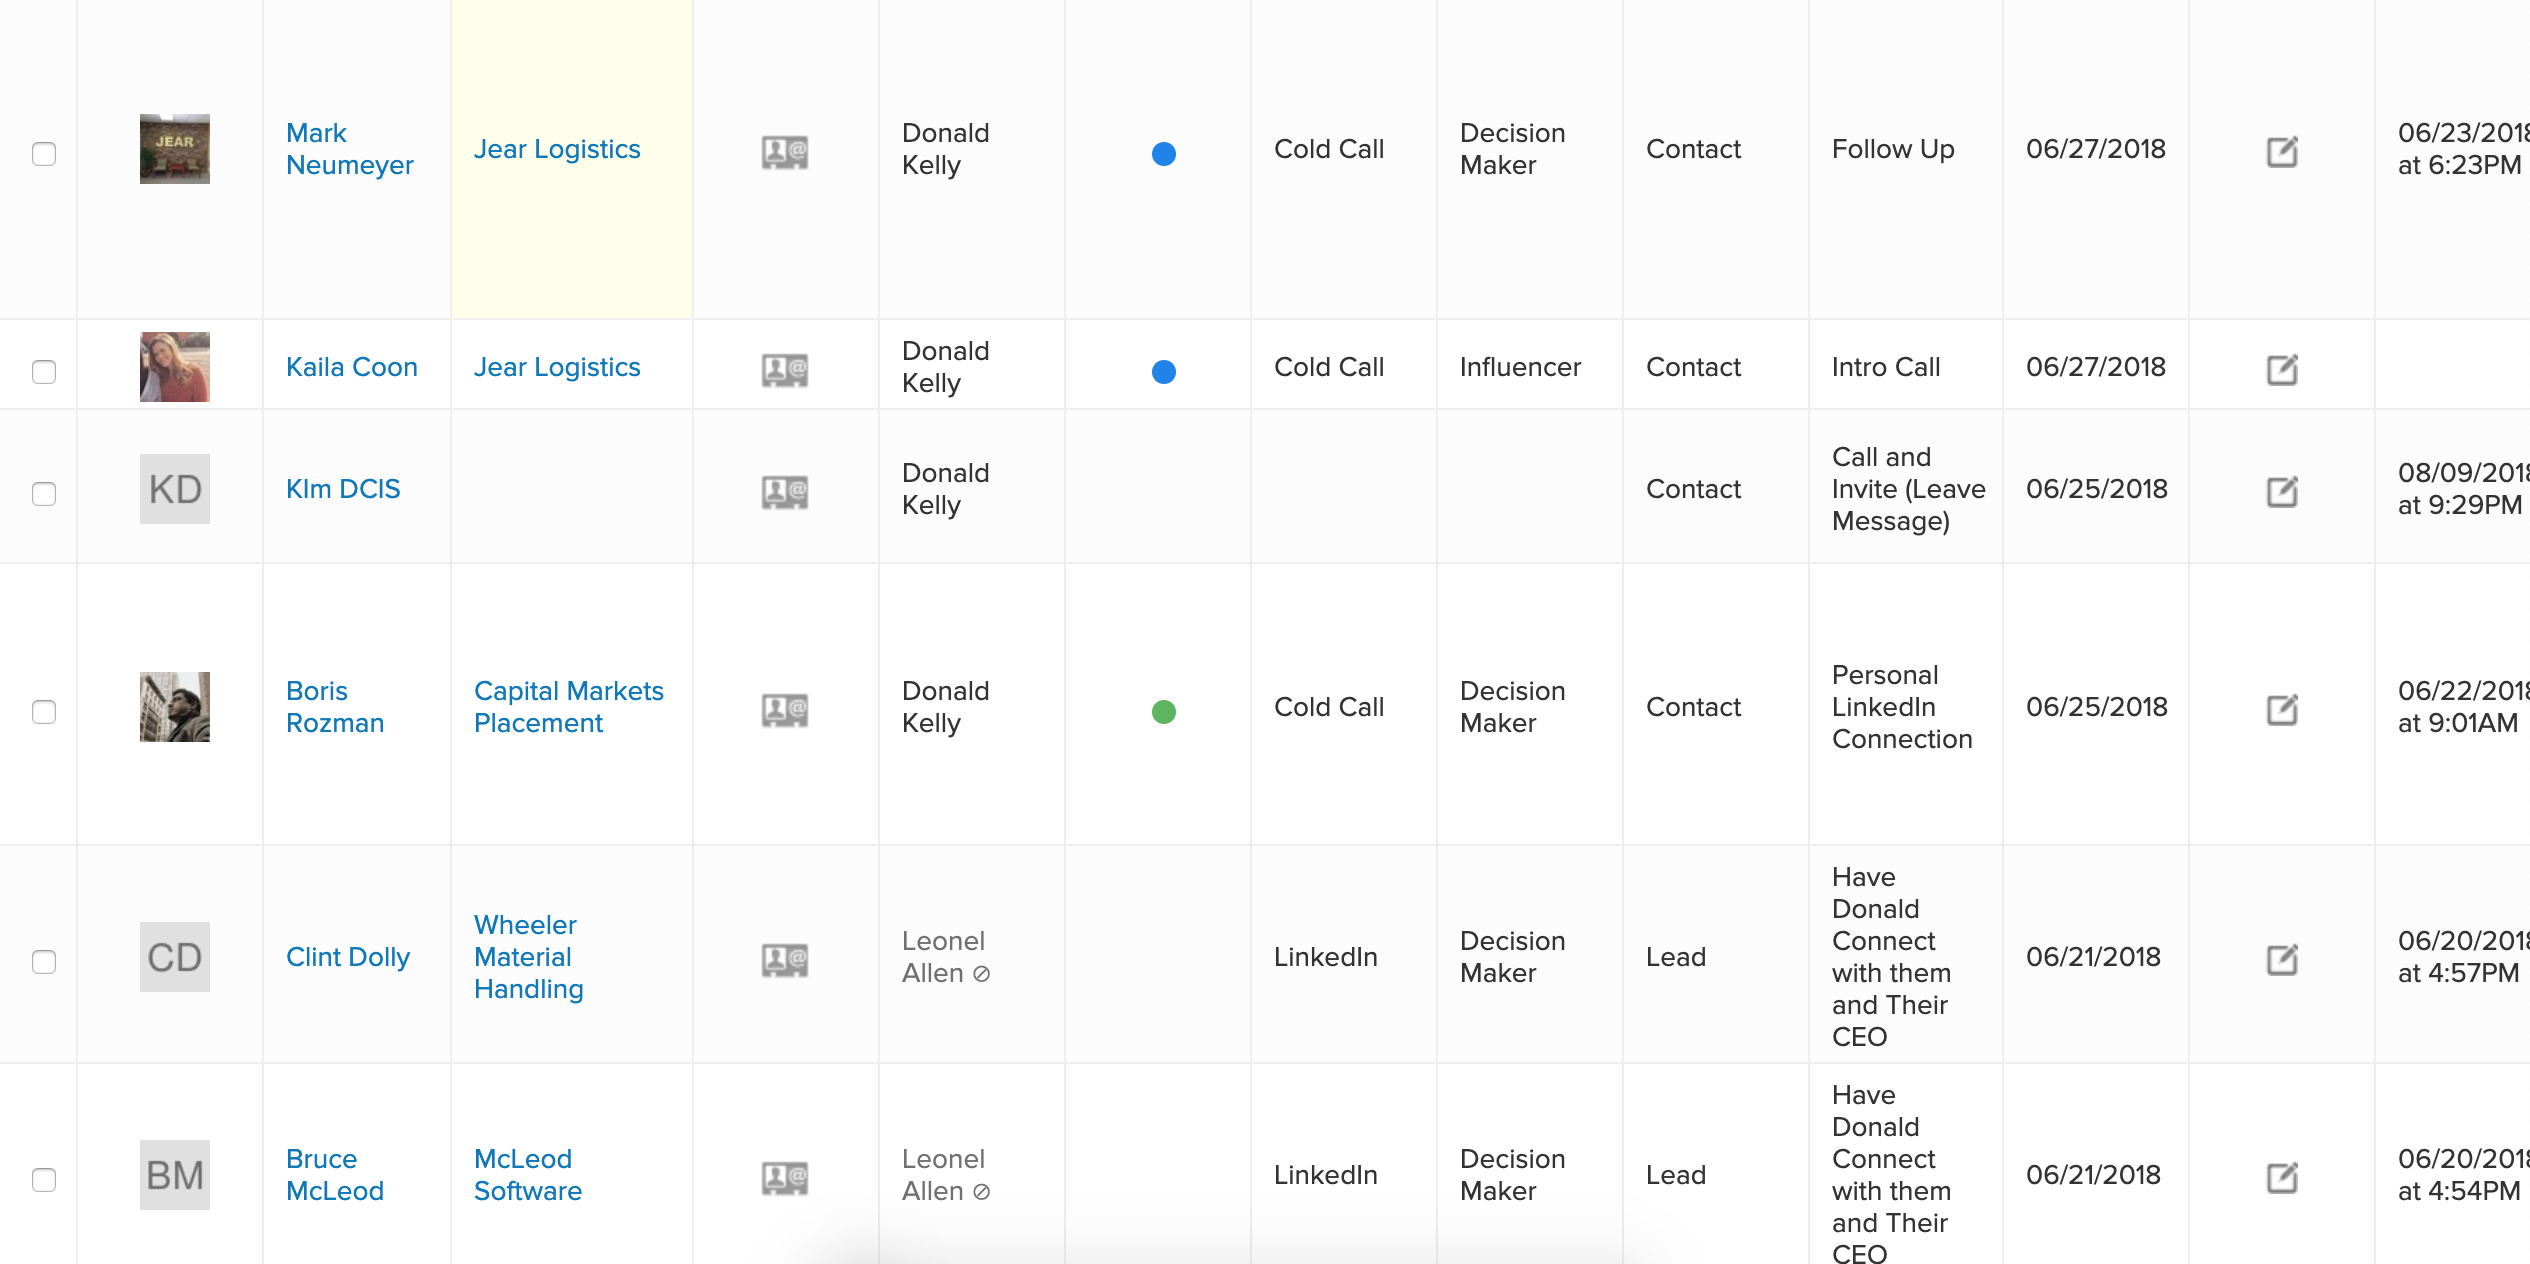
Task: Open contact card icon for KIm DCIS
Action: pos(785,493)
